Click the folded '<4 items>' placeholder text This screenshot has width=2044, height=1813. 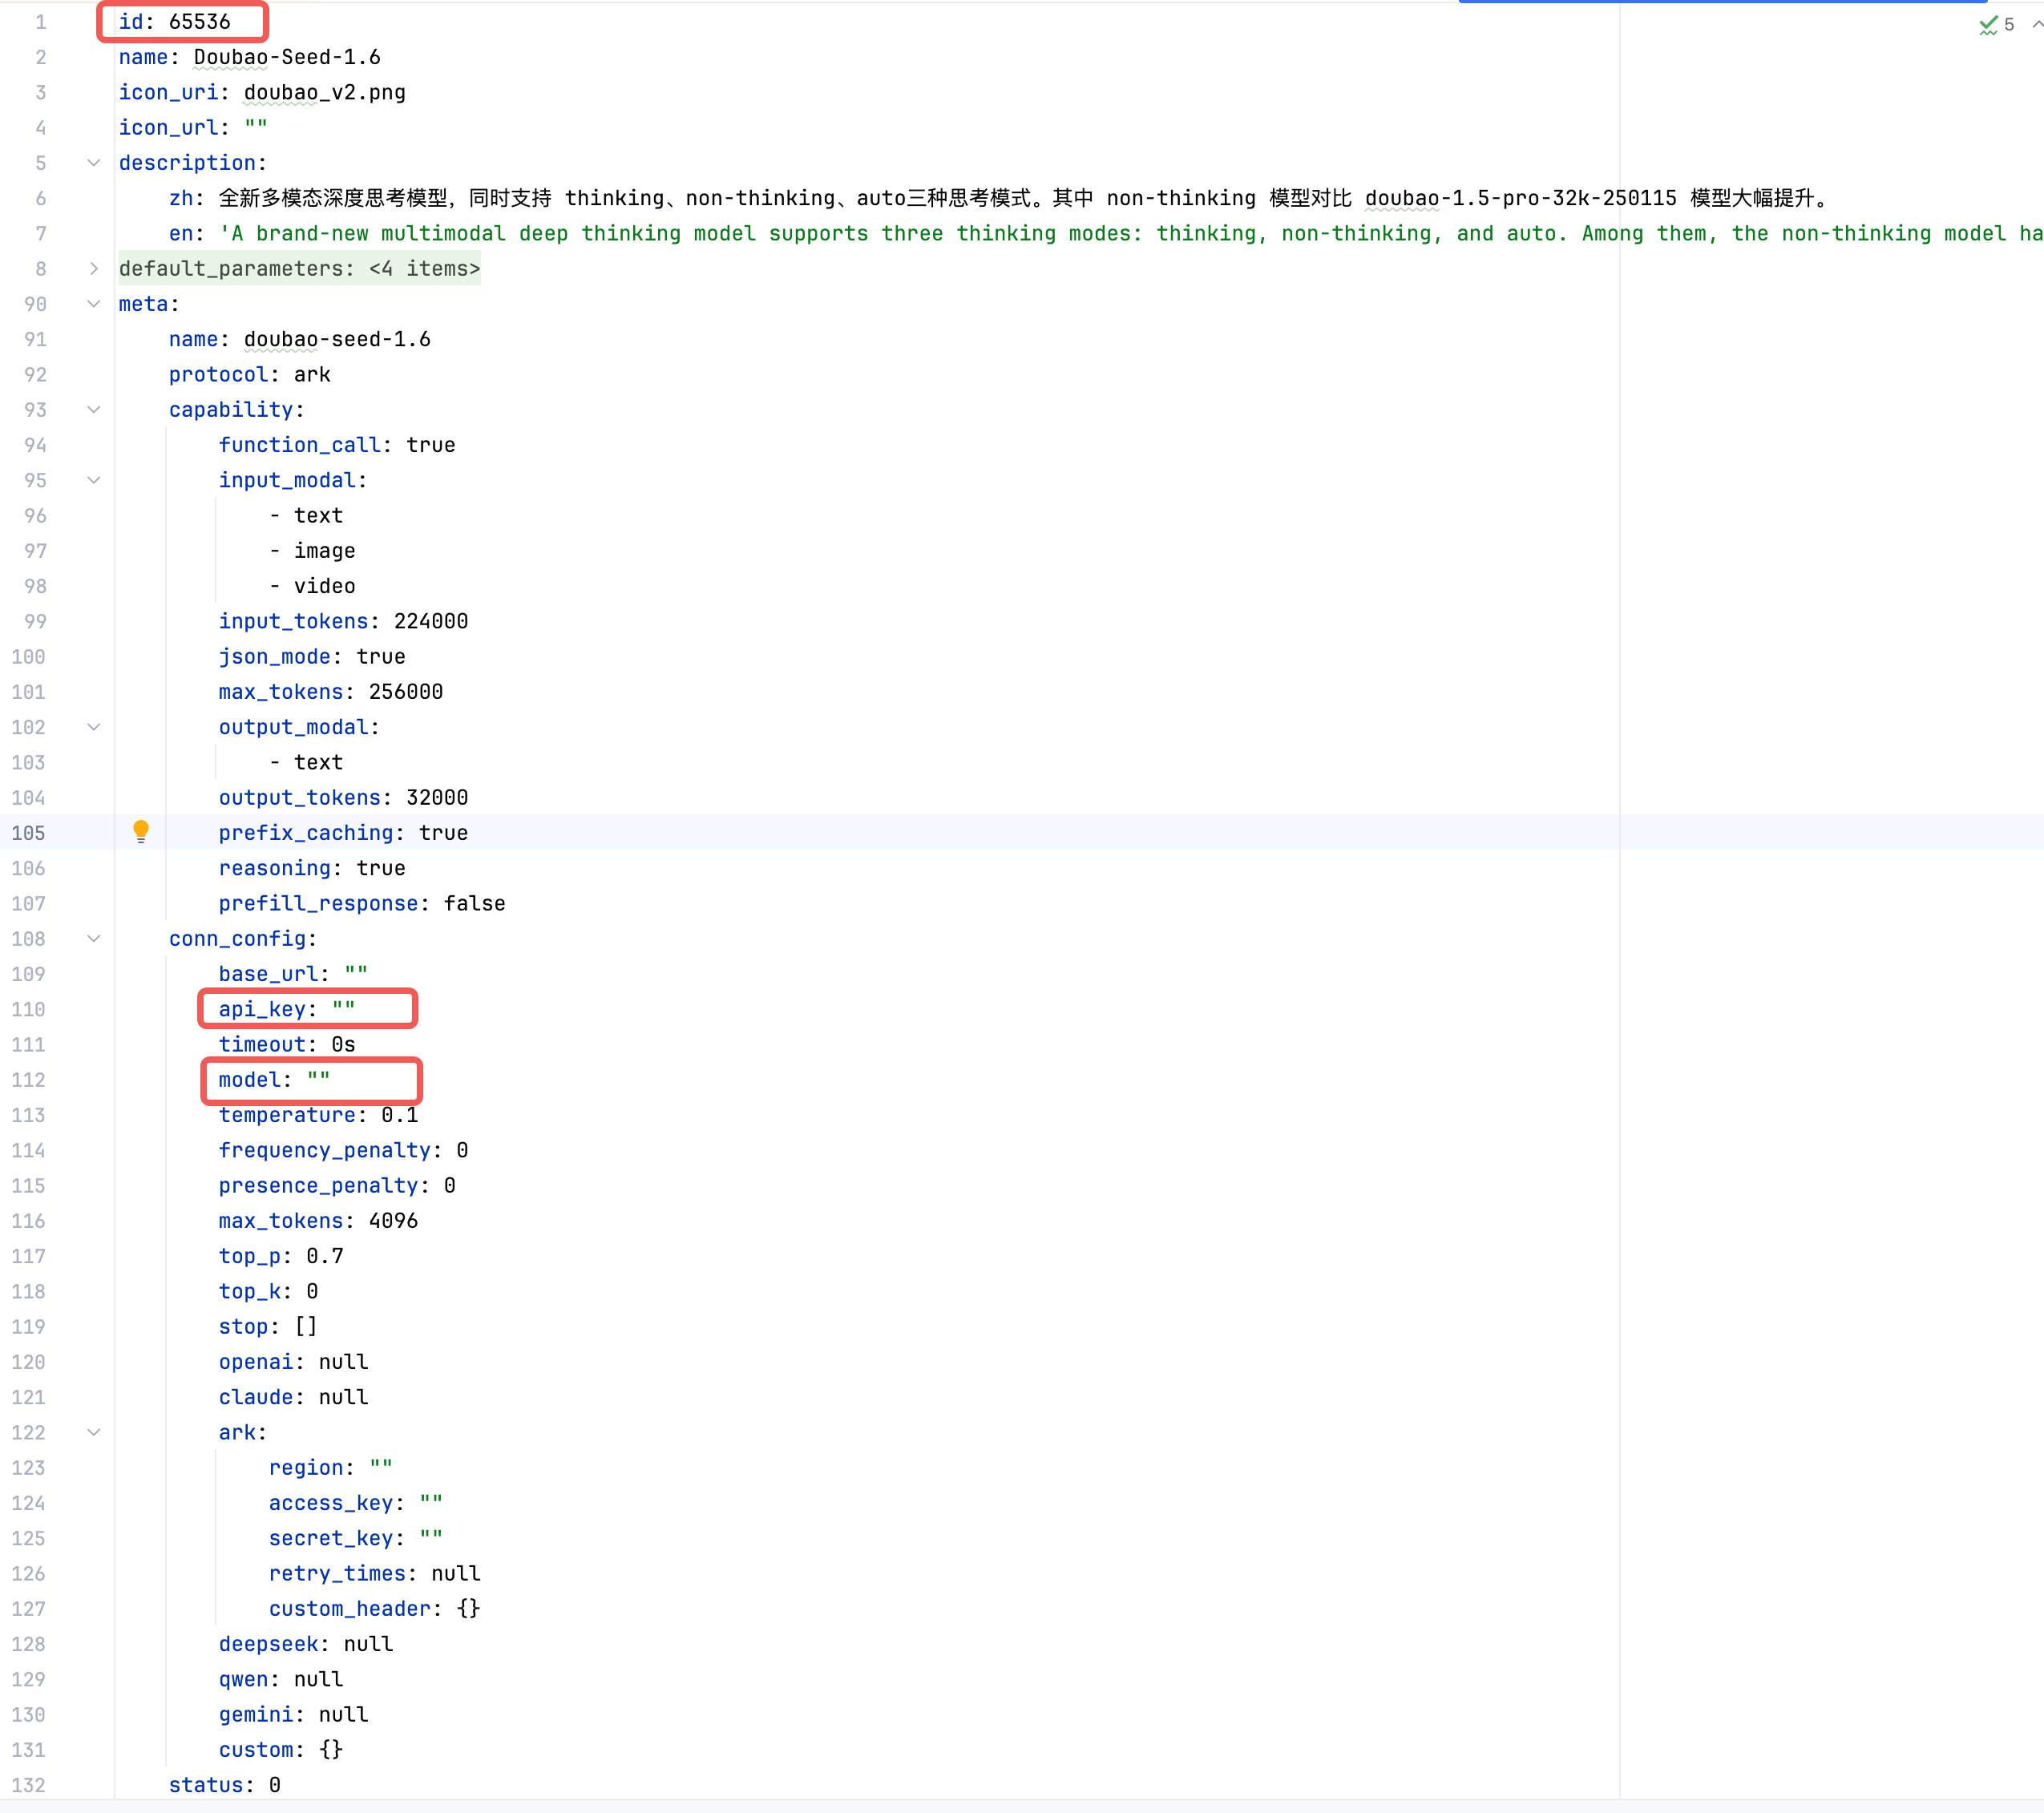click(x=424, y=268)
